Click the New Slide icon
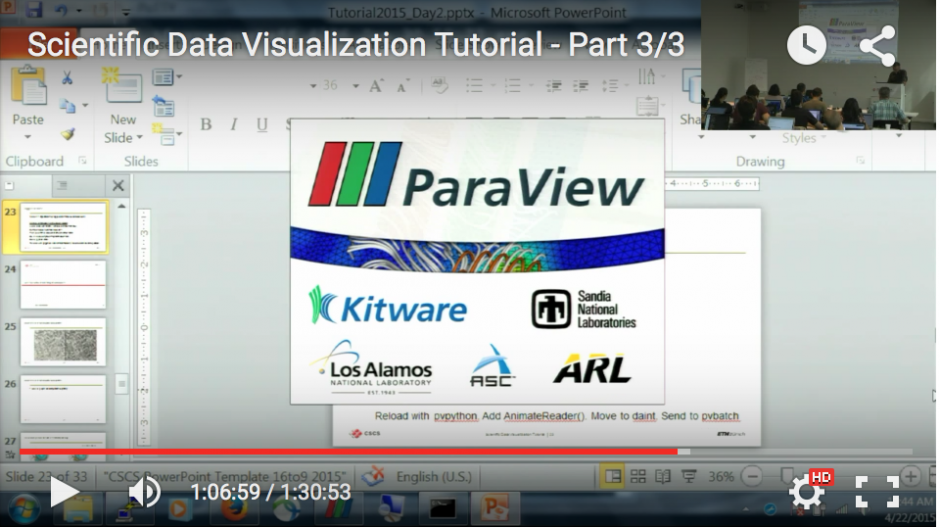Image resolution: width=940 pixels, height=527 pixels. click(x=122, y=88)
